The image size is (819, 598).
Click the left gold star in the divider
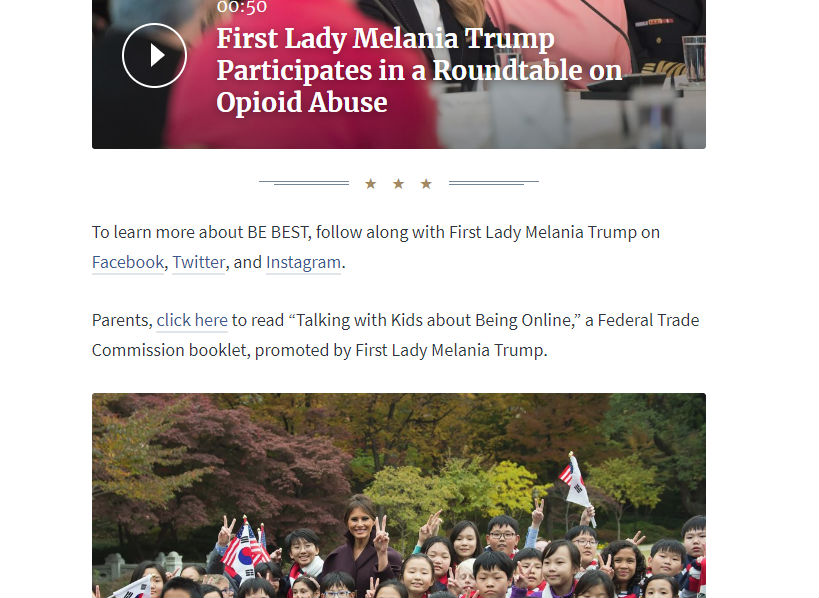click(370, 184)
